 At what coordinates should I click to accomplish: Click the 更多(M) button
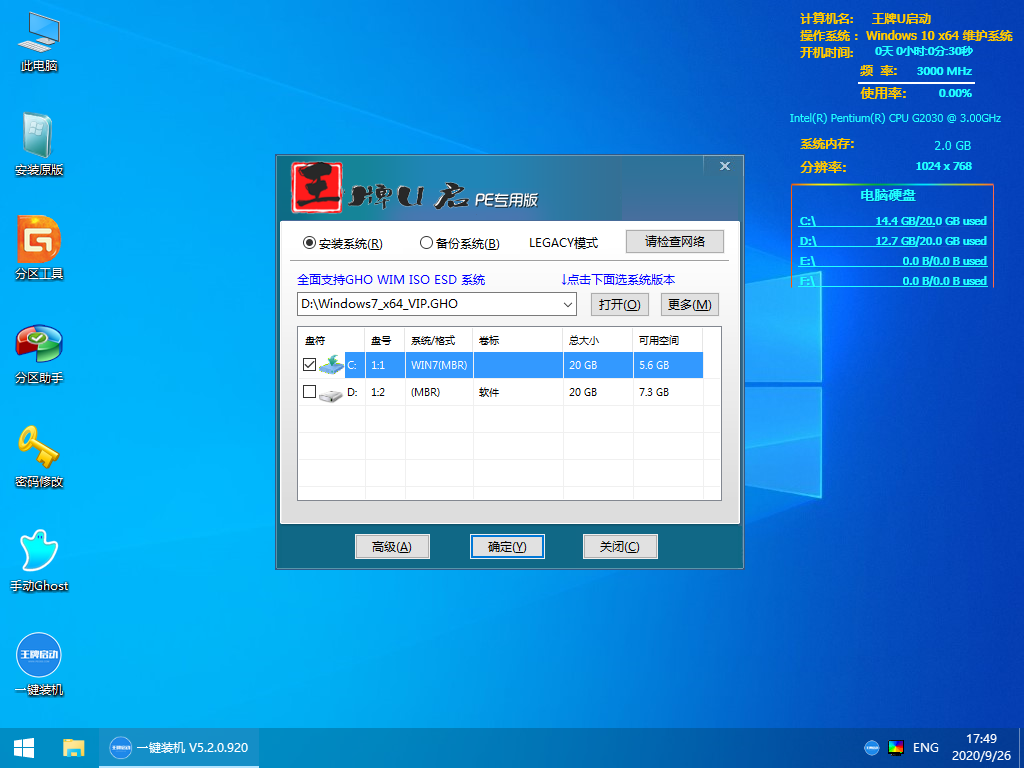[690, 305]
